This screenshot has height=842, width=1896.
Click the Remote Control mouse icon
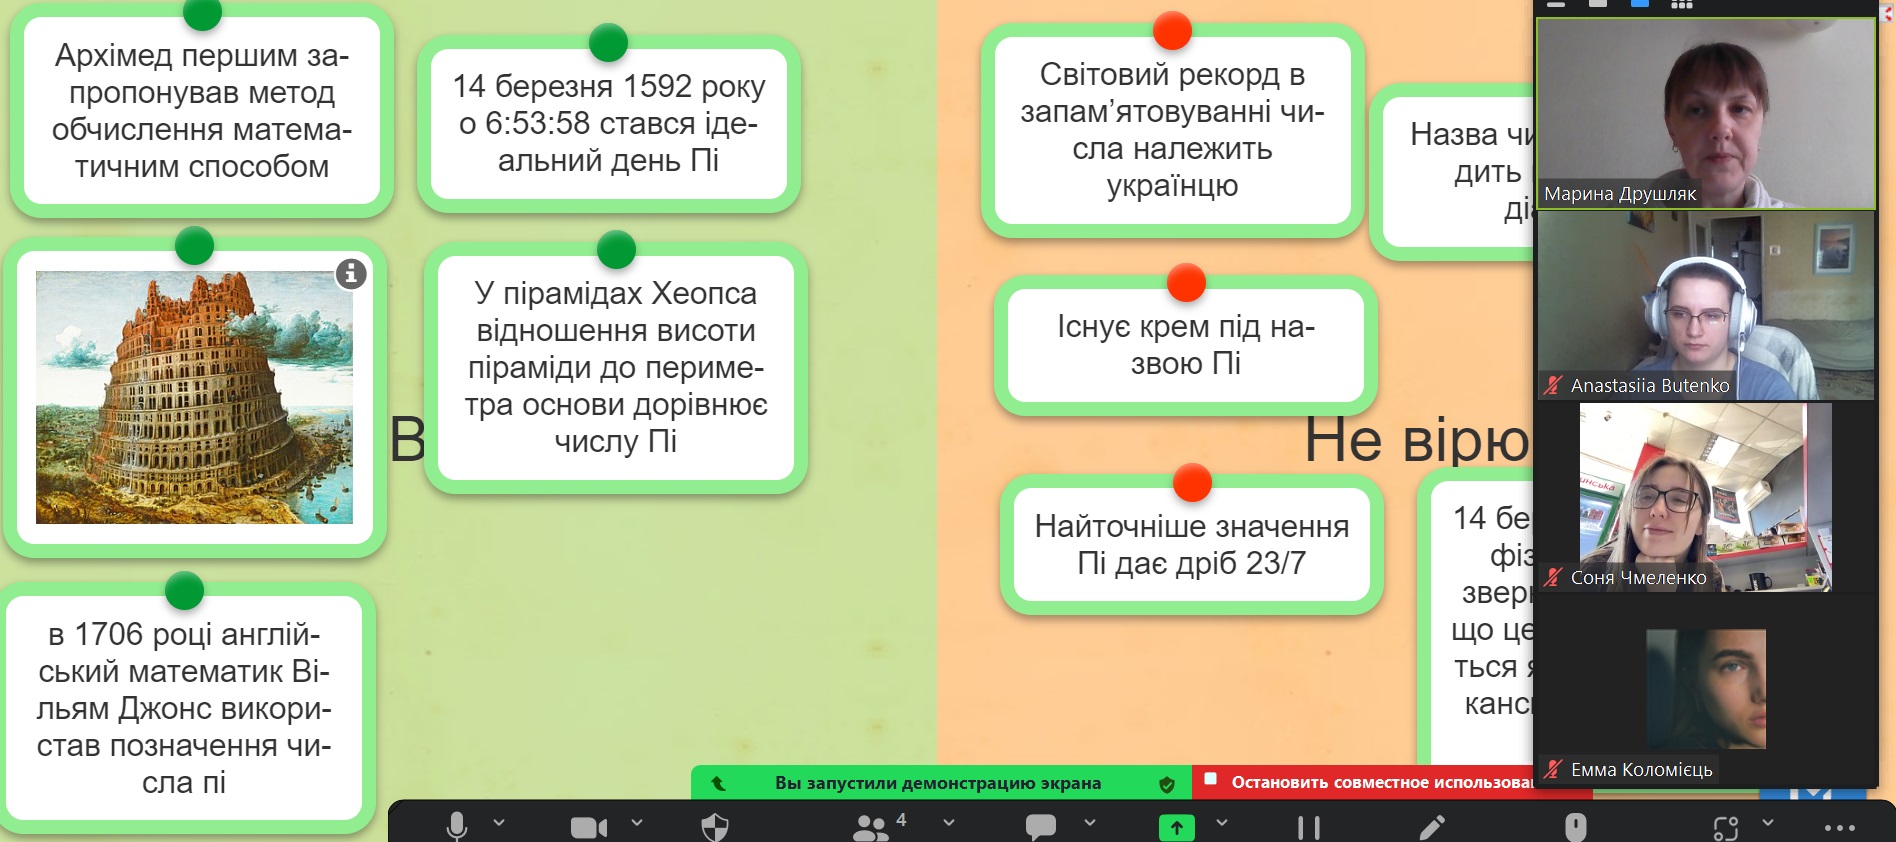coord(1575,827)
